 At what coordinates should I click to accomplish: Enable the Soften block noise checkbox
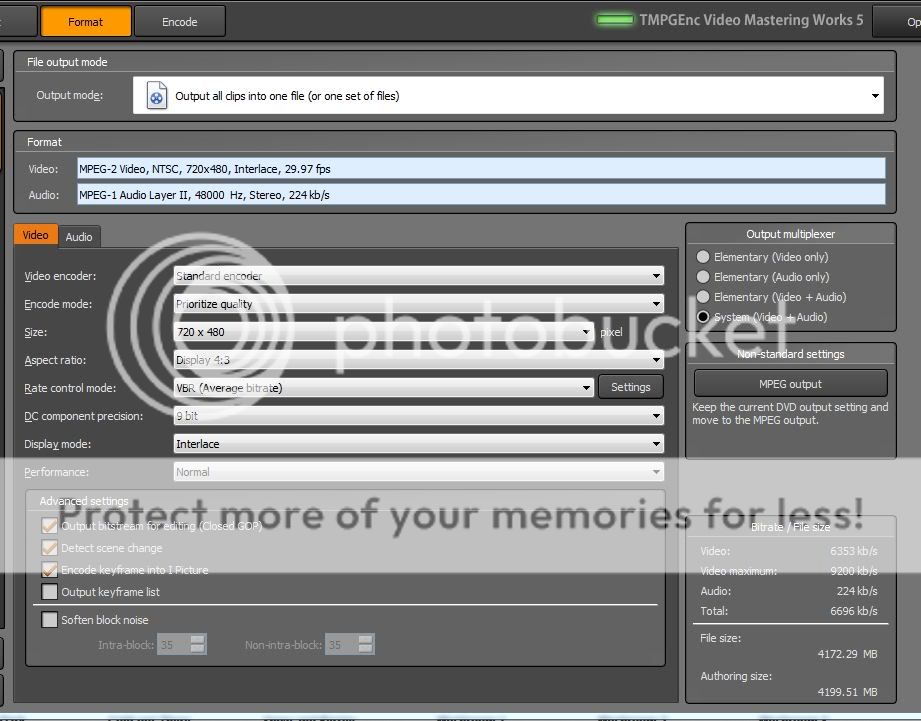click(x=50, y=620)
